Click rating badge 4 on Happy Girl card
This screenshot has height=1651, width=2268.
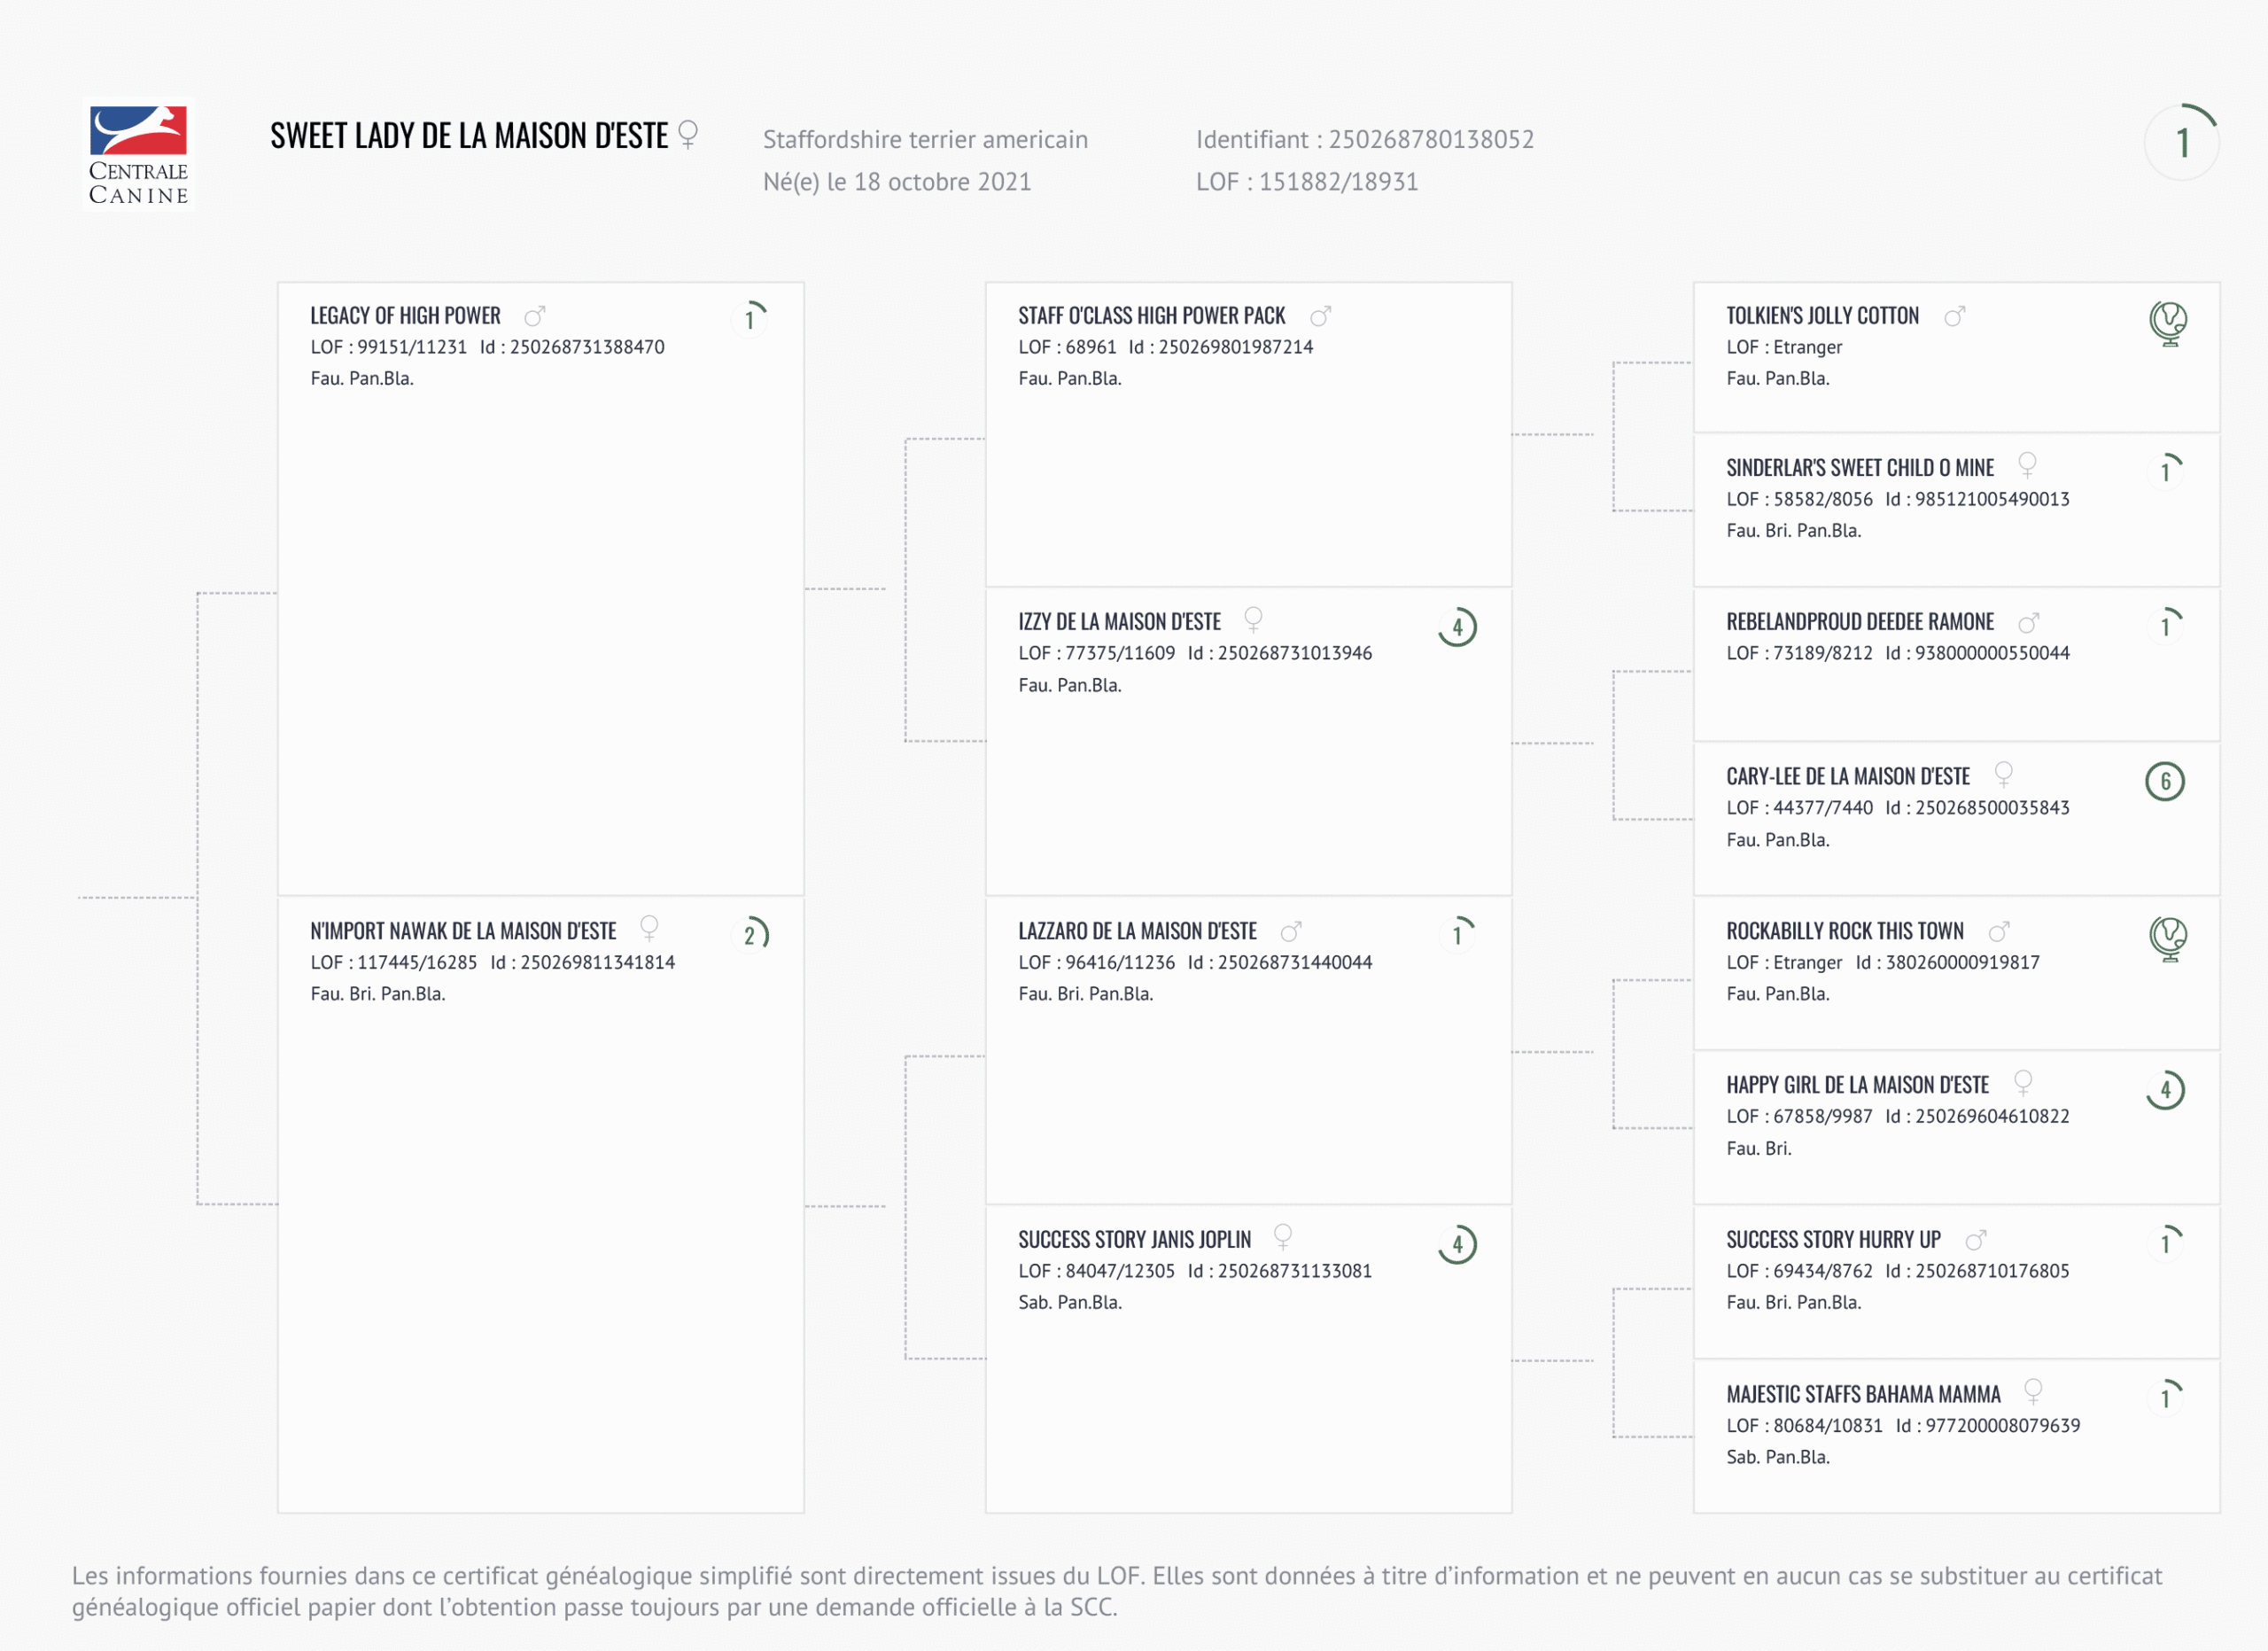coord(2165,1090)
